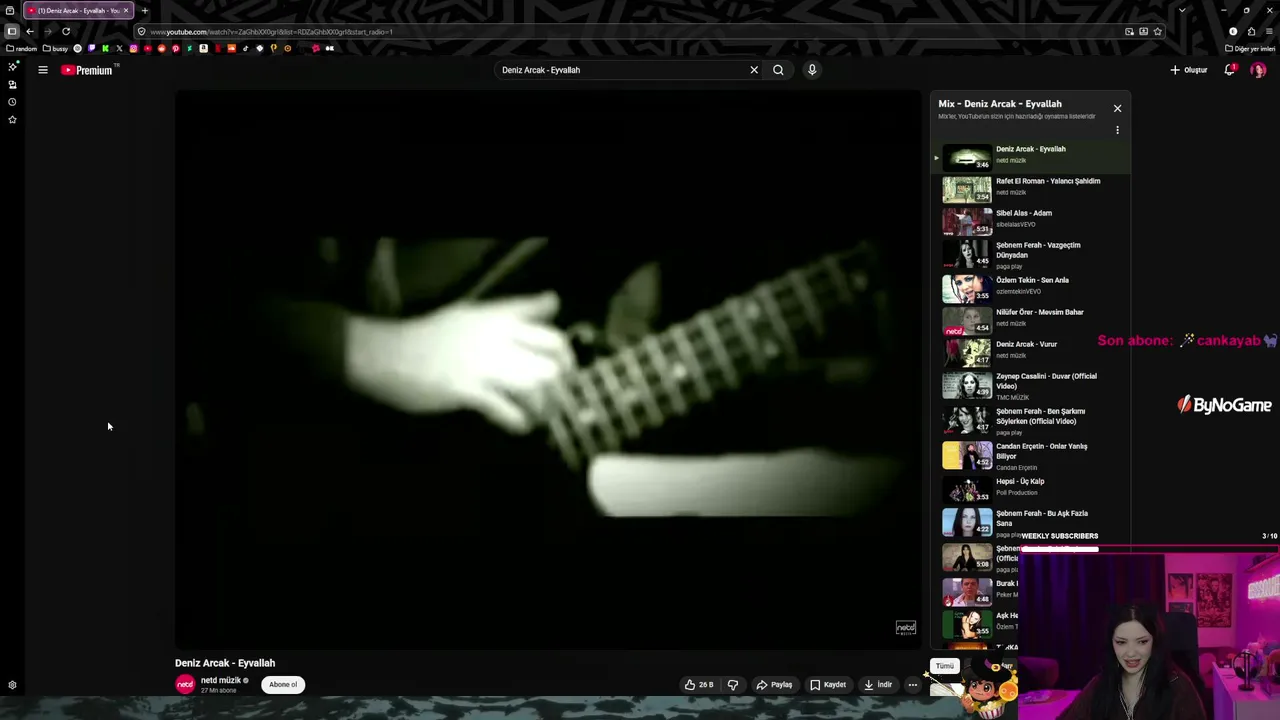Viewport: 1280px width, 720px height.
Task: Open sidebar bookmarks star icon
Action: tap(12, 120)
